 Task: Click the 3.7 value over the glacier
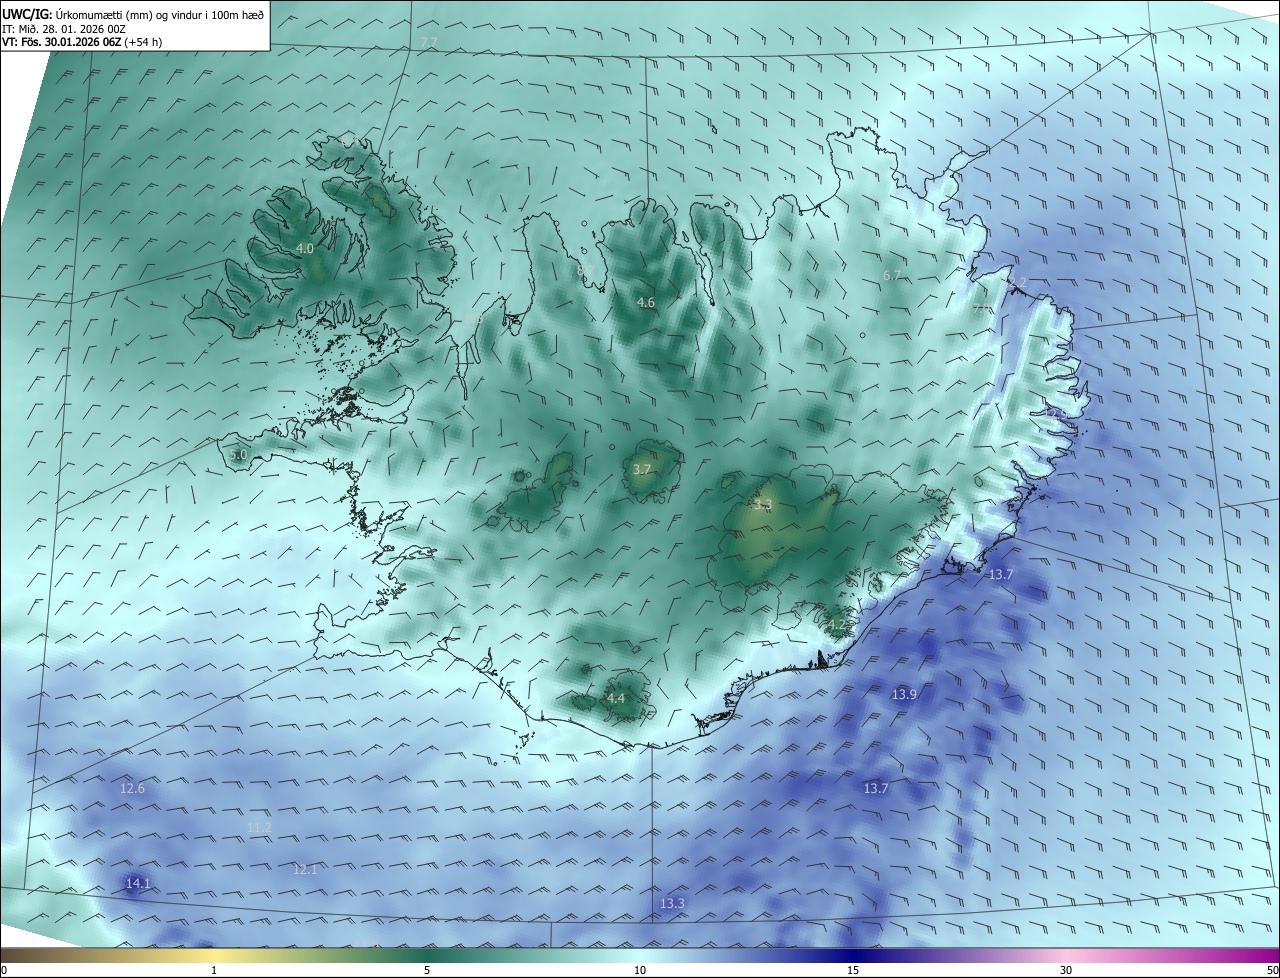(643, 469)
